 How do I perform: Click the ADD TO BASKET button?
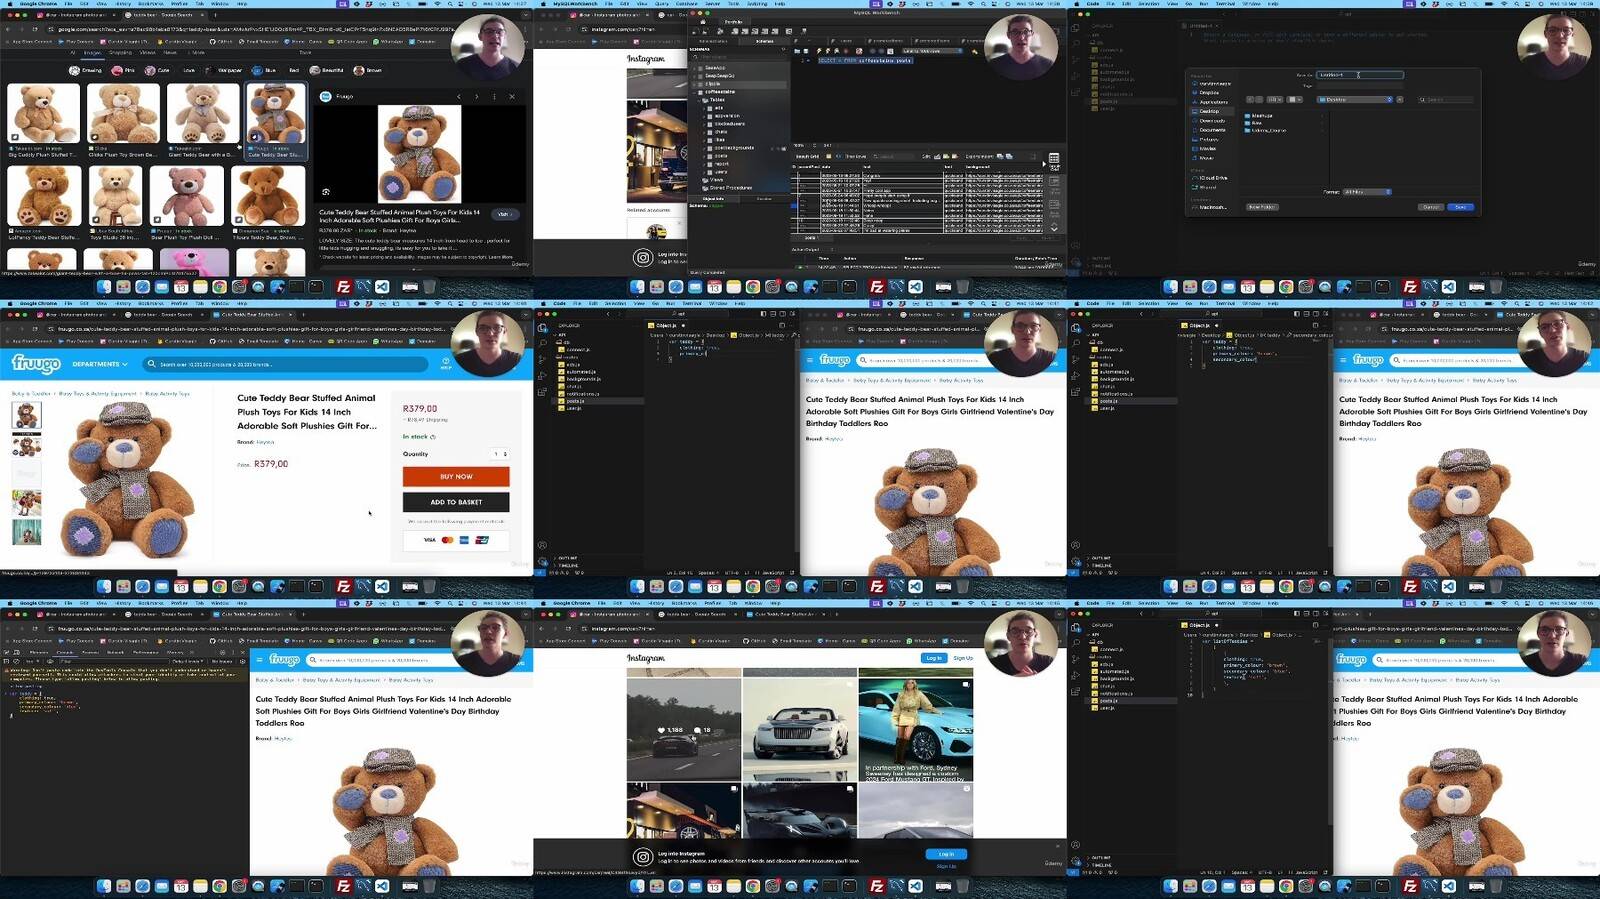[x=456, y=502]
